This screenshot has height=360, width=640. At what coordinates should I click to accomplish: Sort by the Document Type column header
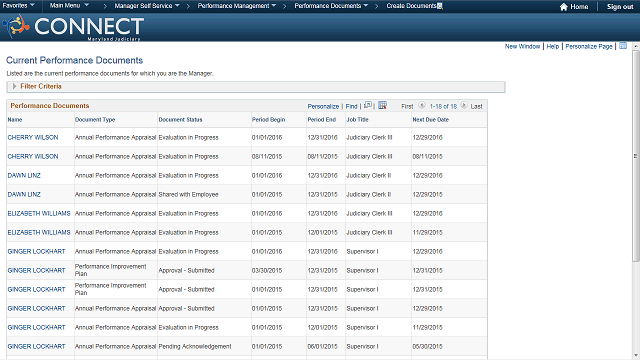click(x=95, y=120)
